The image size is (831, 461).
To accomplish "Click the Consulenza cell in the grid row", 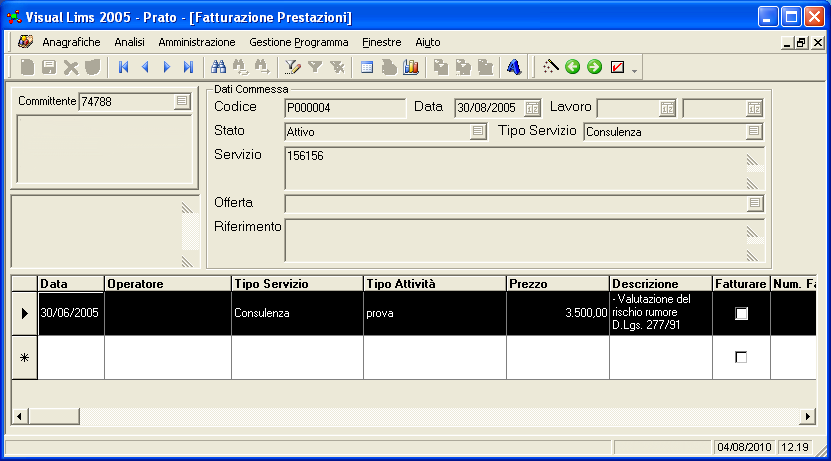I will click(297, 313).
